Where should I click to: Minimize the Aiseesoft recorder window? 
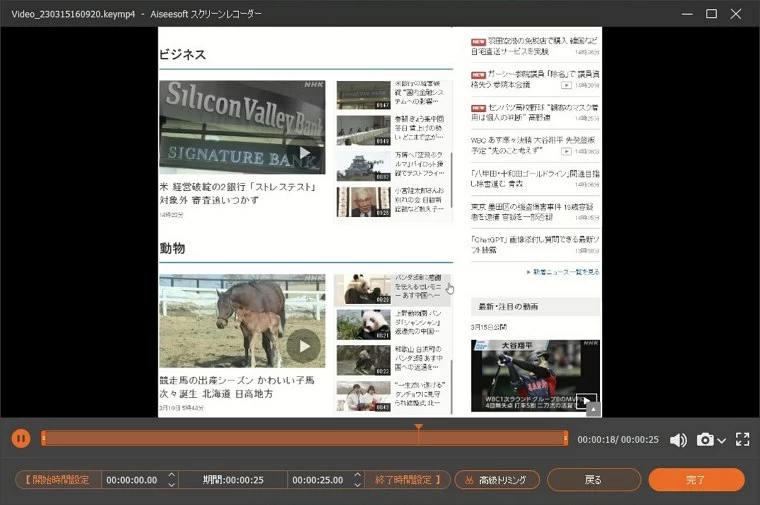[x=687, y=14]
